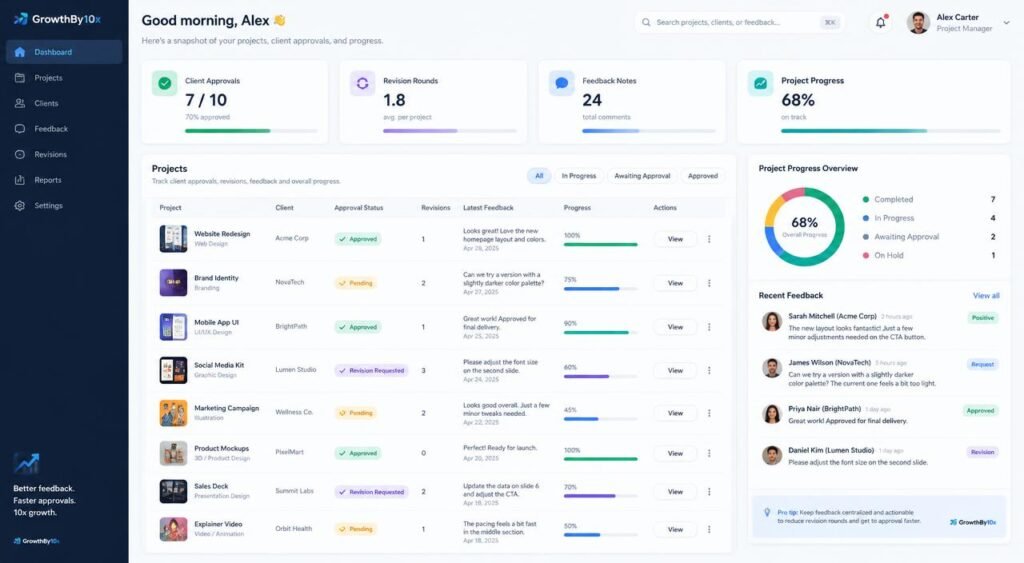1024x563 pixels.
Task: Click the Project Progress chart icon
Action: pos(760,83)
